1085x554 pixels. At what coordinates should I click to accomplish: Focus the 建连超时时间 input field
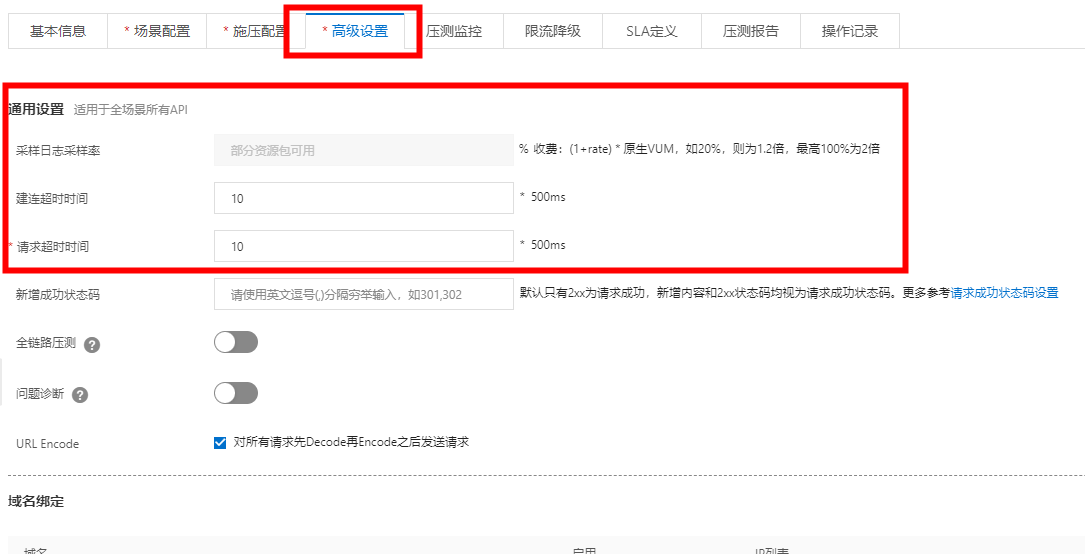(x=364, y=198)
